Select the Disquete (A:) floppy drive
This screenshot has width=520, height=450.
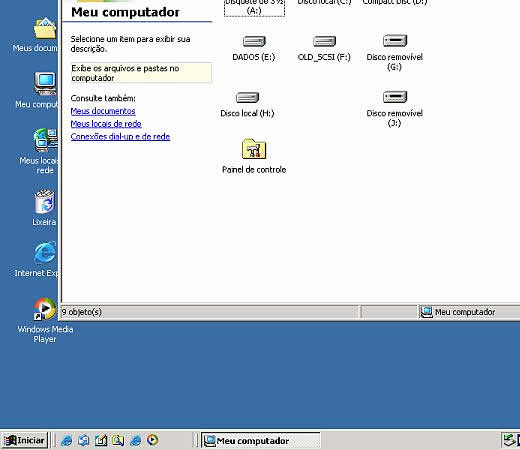254,8
